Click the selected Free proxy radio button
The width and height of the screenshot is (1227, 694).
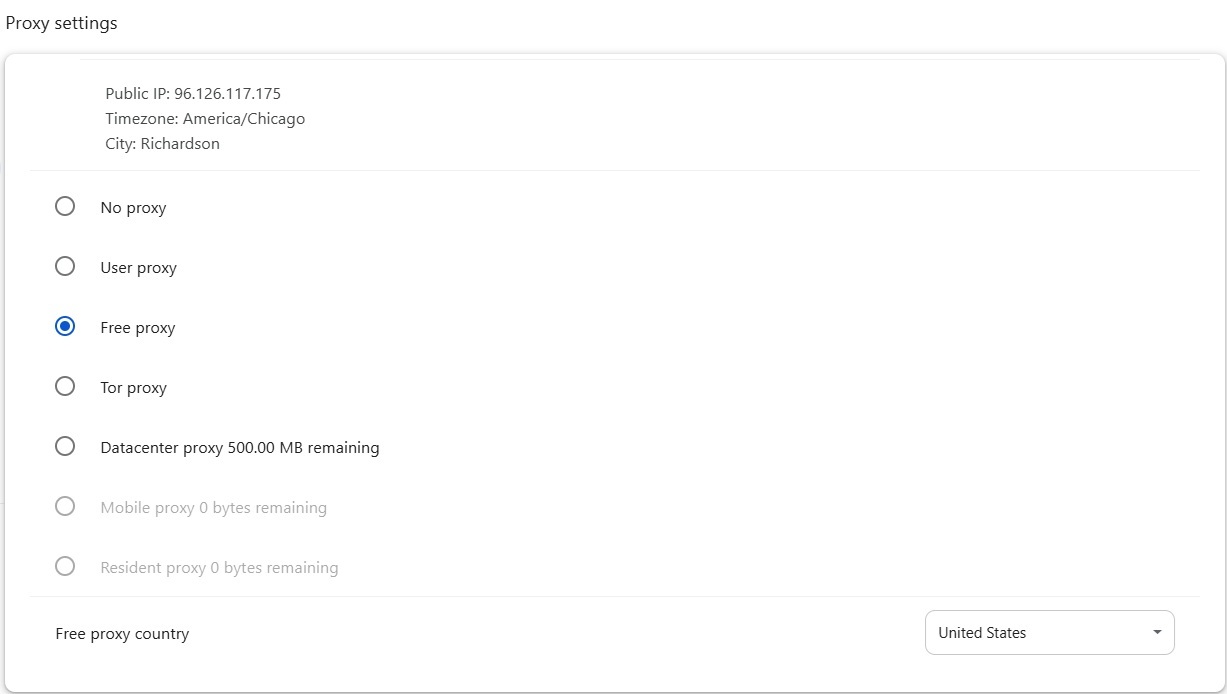tap(65, 327)
